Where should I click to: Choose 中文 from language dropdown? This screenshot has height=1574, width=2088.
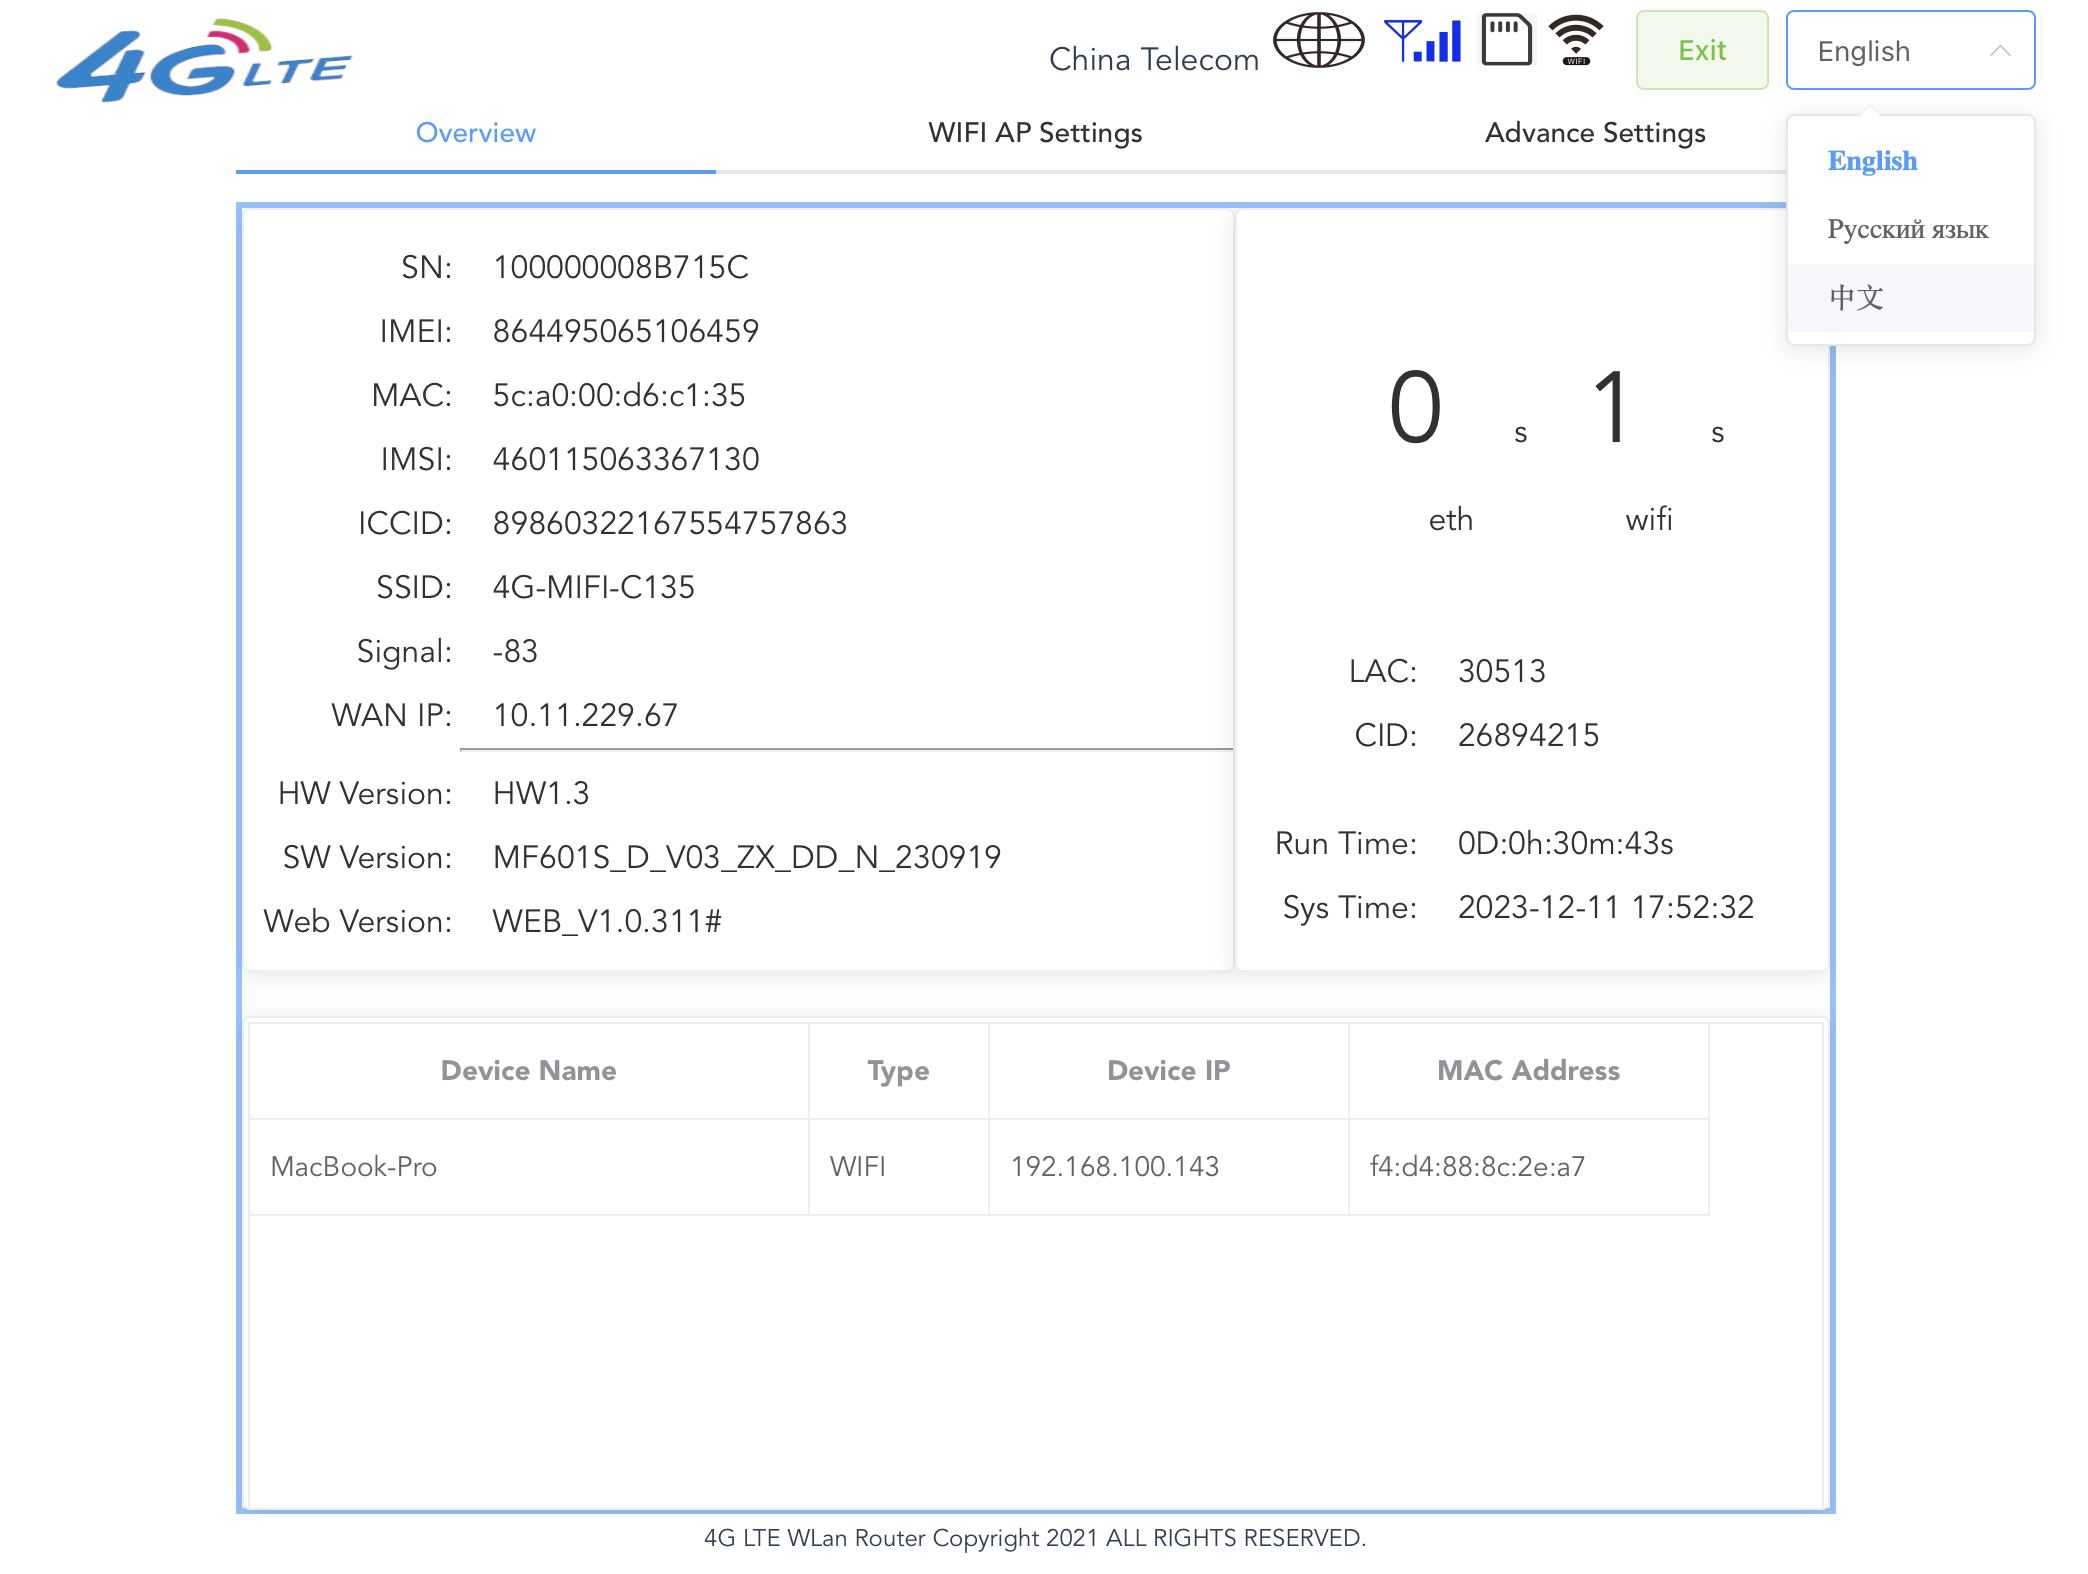(x=1856, y=297)
